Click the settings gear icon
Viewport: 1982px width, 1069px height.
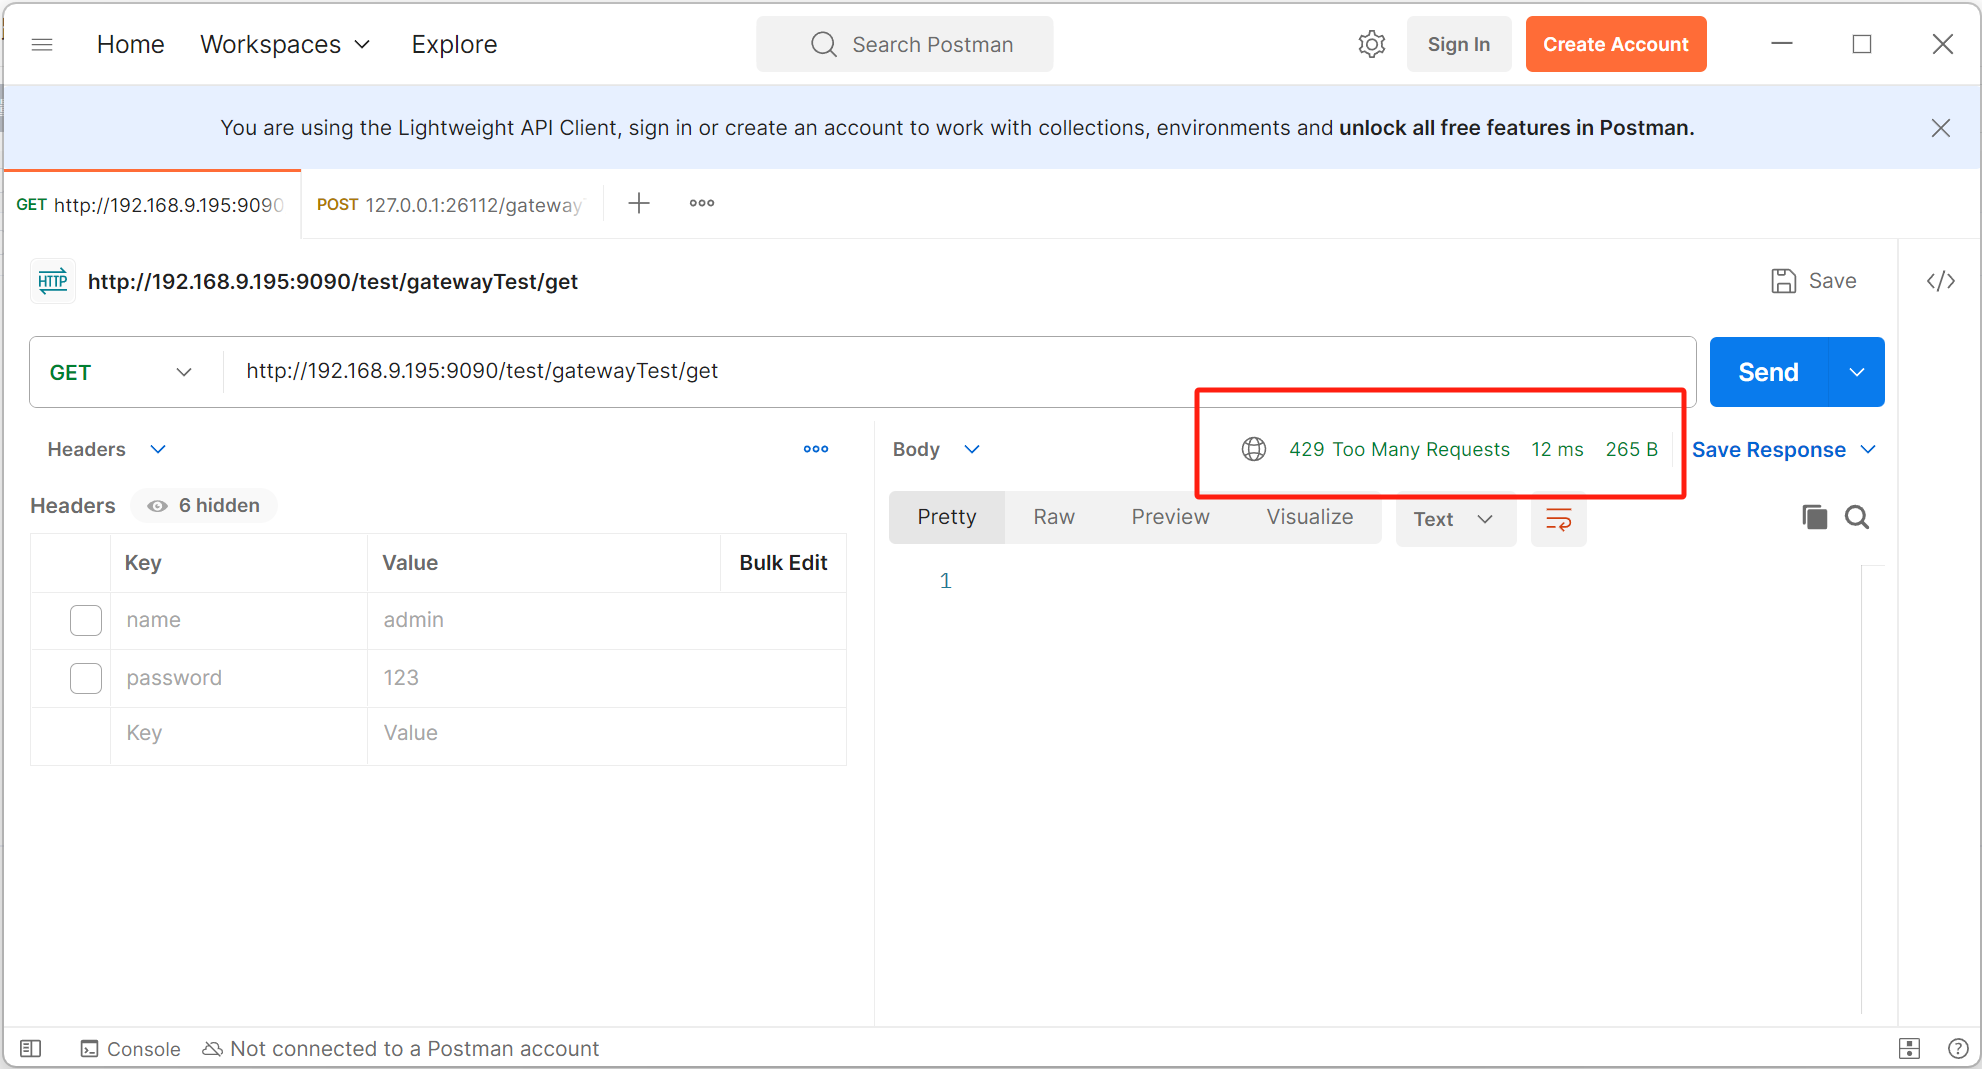tap(1372, 44)
